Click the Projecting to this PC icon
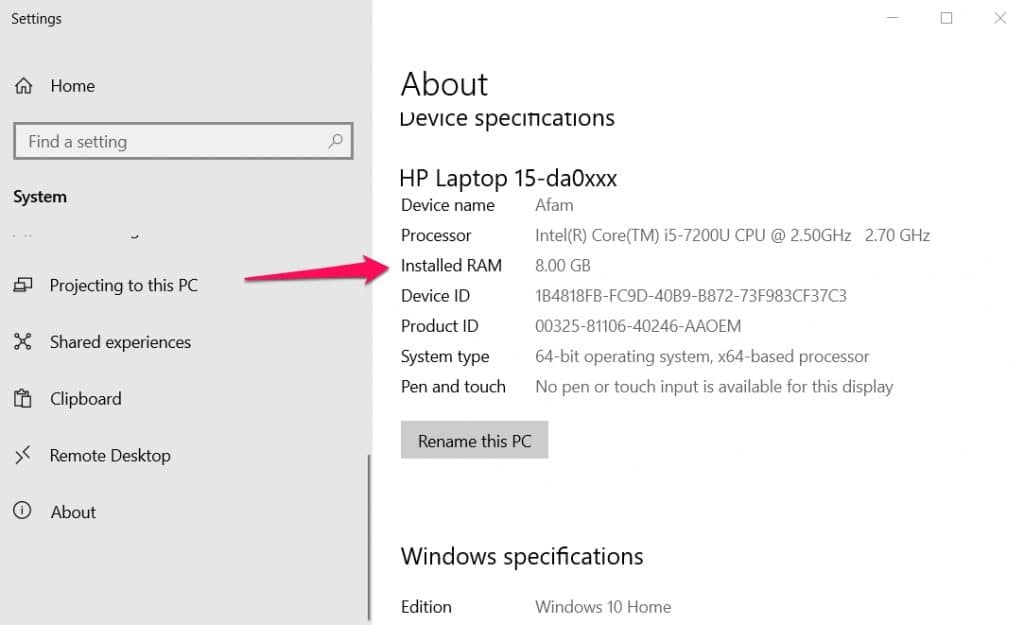 [23, 285]
